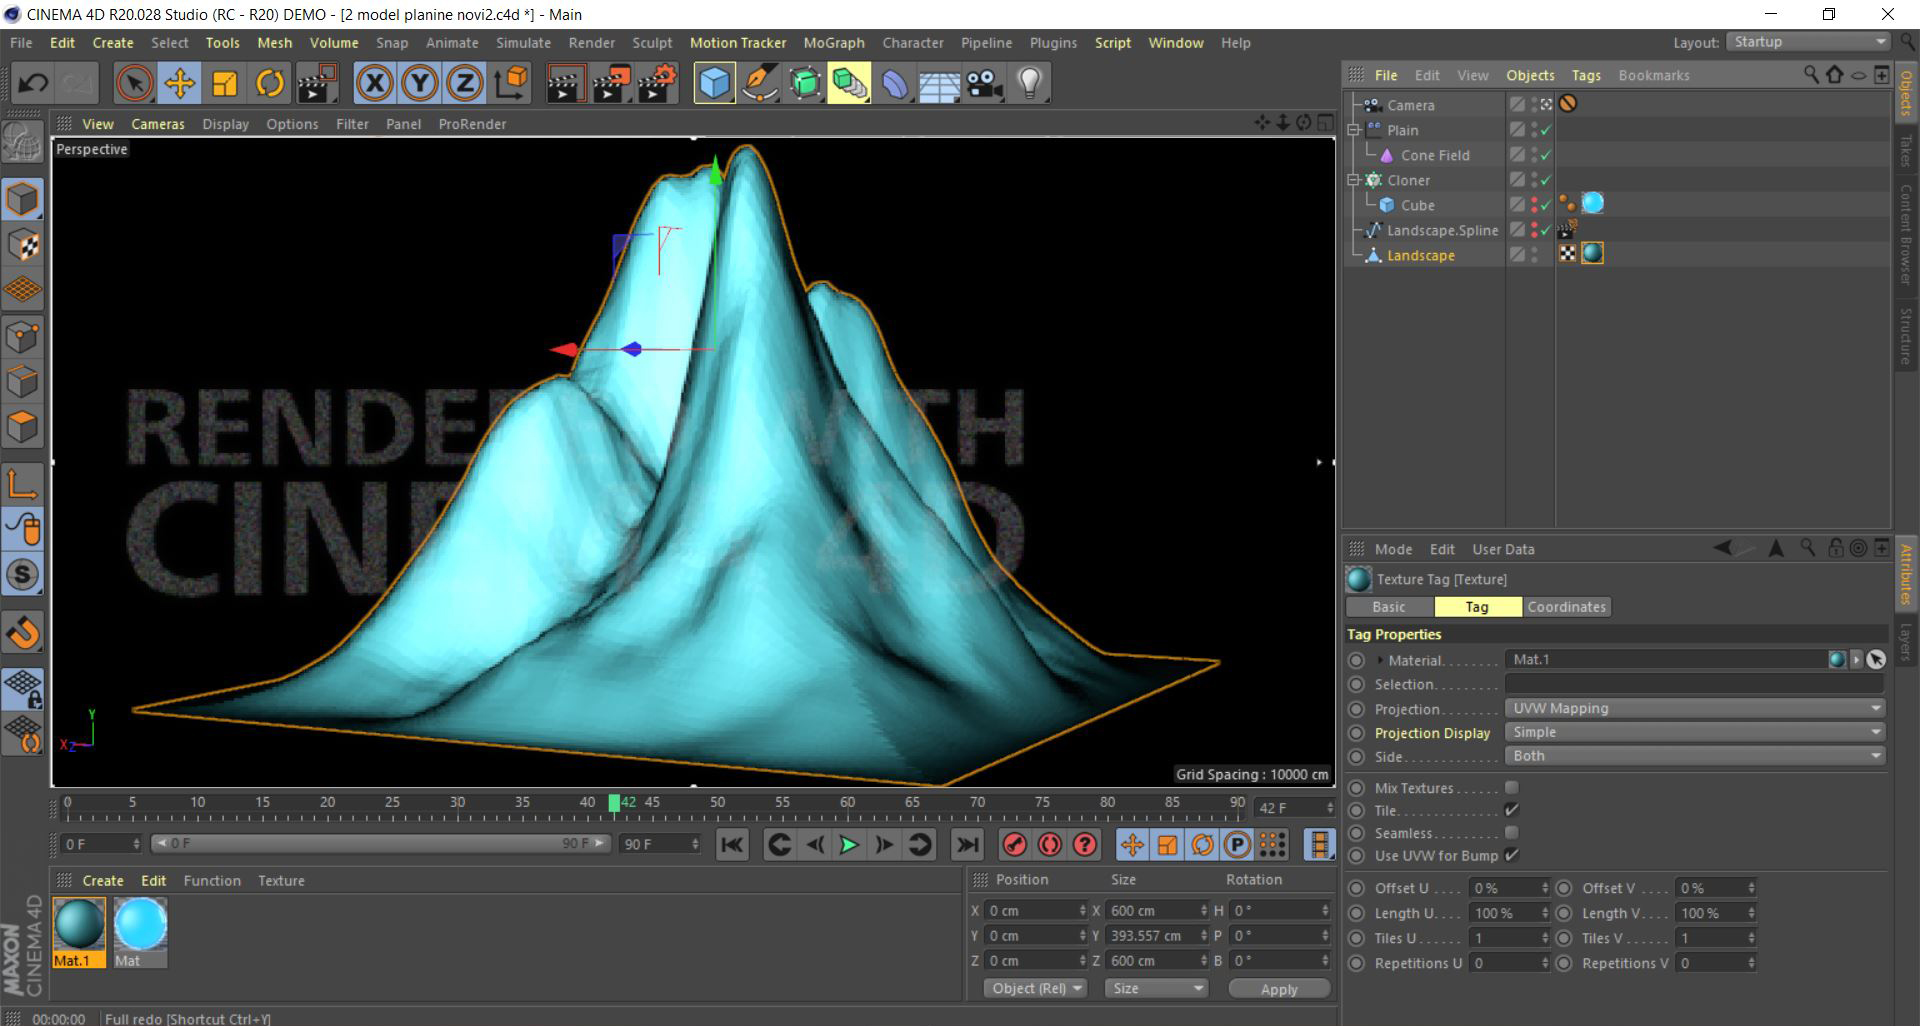Viewport: 1920px width, 1026px height.
Task: Open the Create menu in menu bar
Action: point(113,43)
